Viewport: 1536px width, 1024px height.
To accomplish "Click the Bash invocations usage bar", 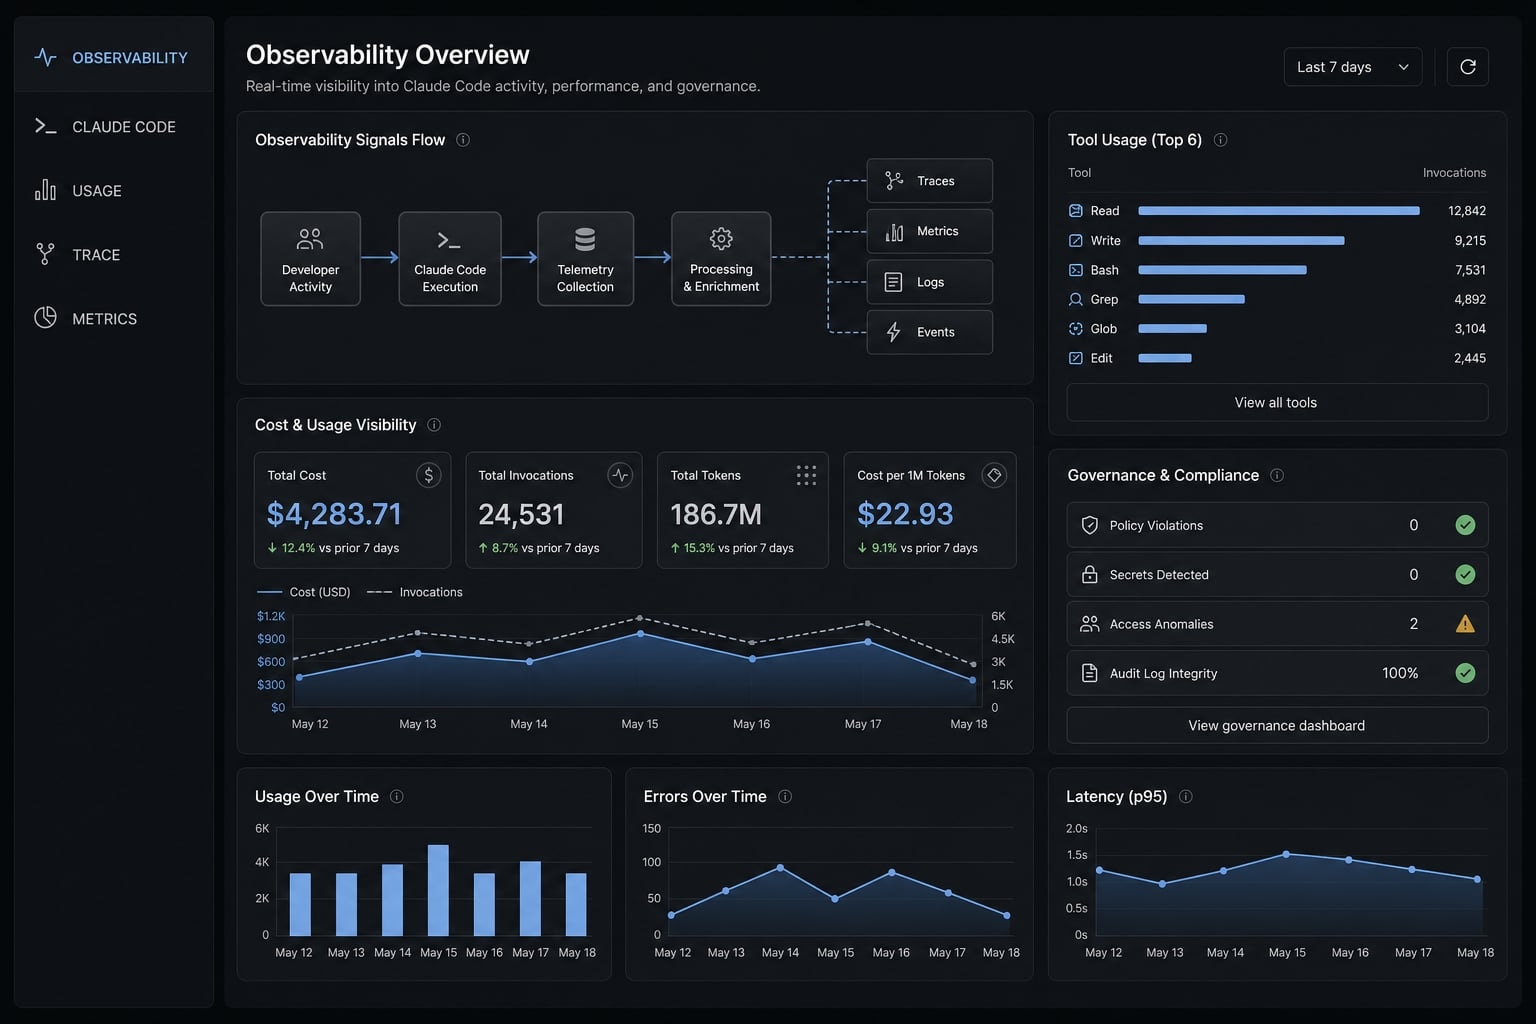I will pos(1222,270).
